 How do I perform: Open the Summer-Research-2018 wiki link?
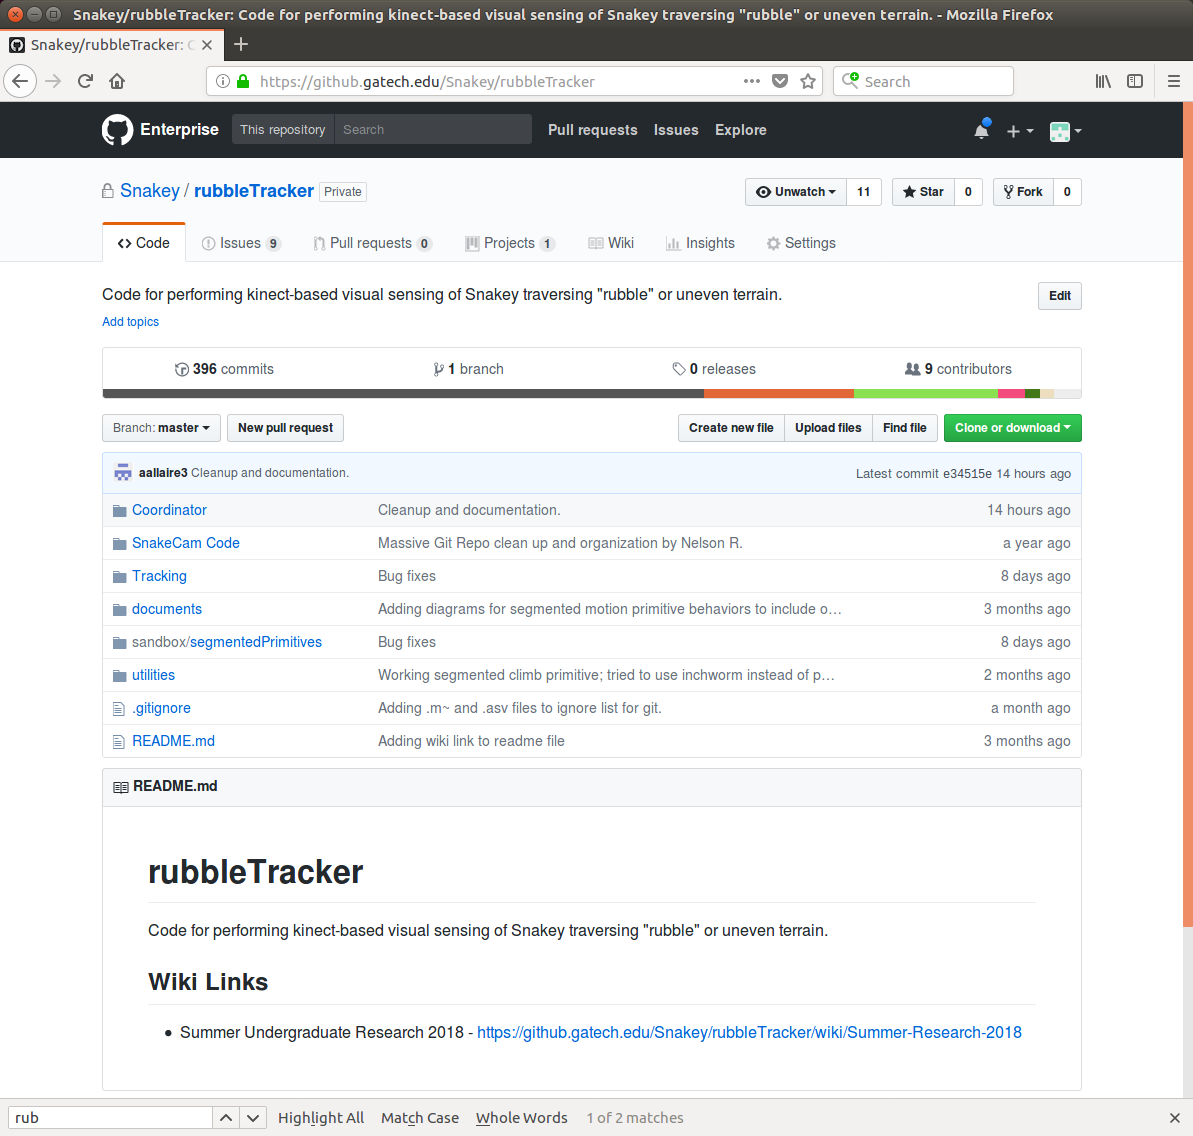click(x=749, y=1032)
